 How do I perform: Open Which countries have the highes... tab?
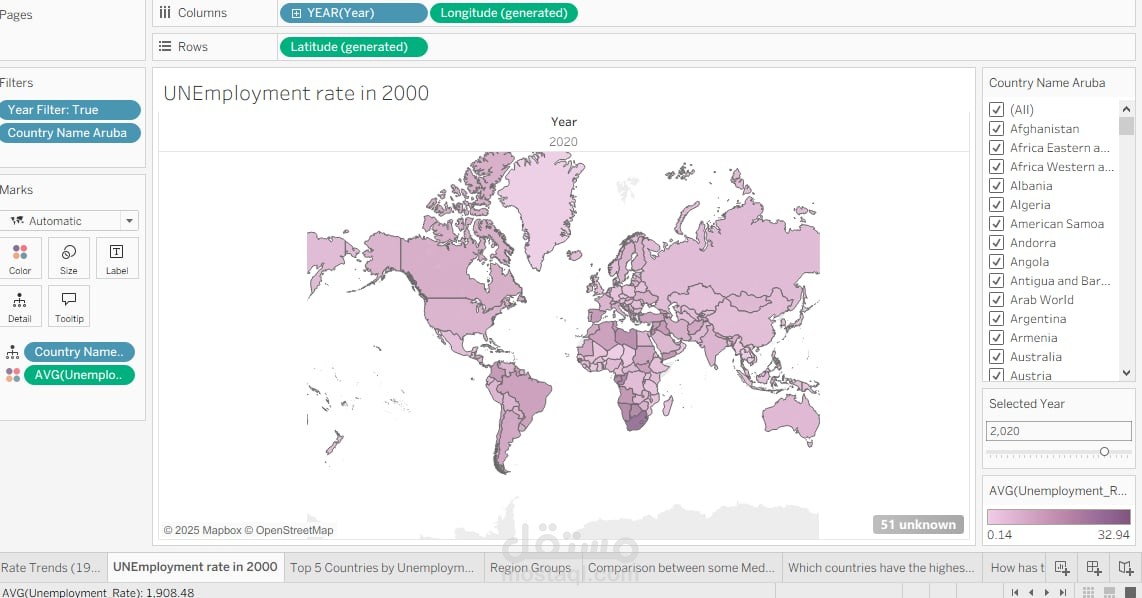click(881, 567)
